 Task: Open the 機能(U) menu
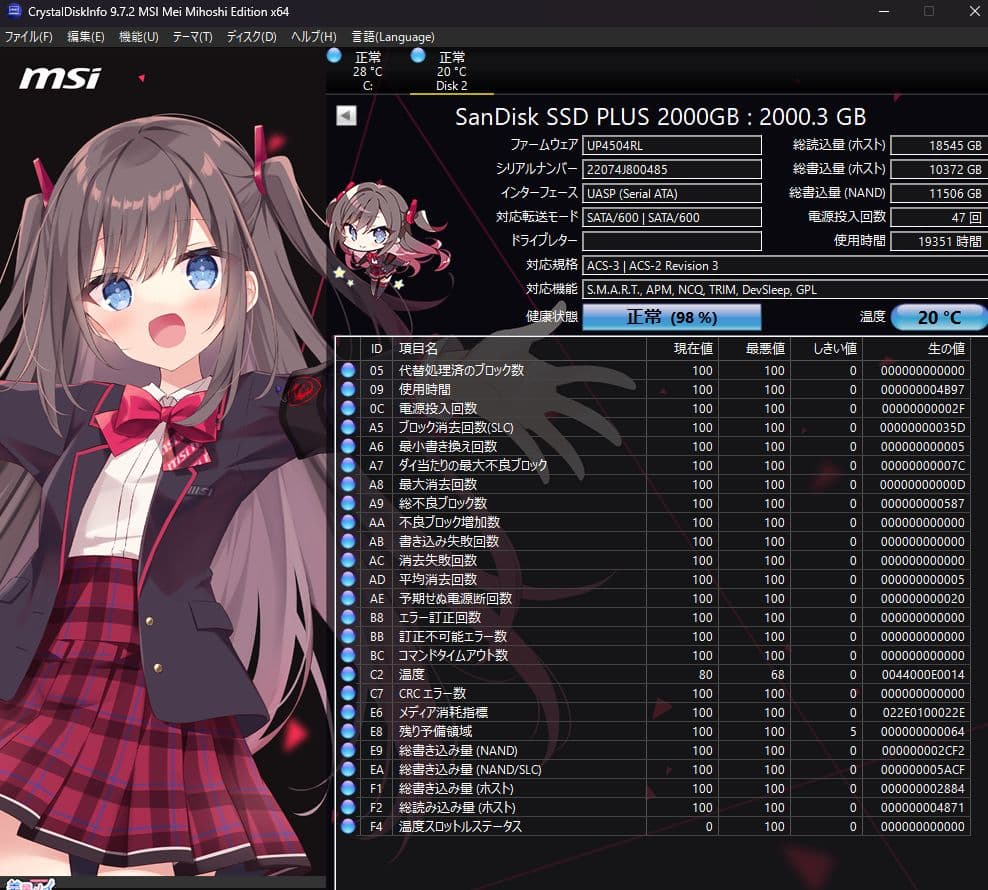click(x=139, y=37)
